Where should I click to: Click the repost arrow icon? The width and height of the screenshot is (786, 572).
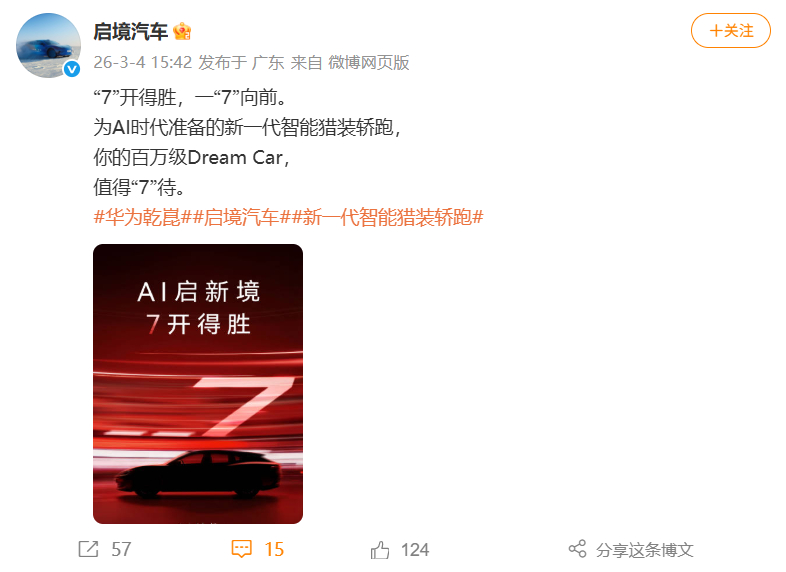[88, 549]
